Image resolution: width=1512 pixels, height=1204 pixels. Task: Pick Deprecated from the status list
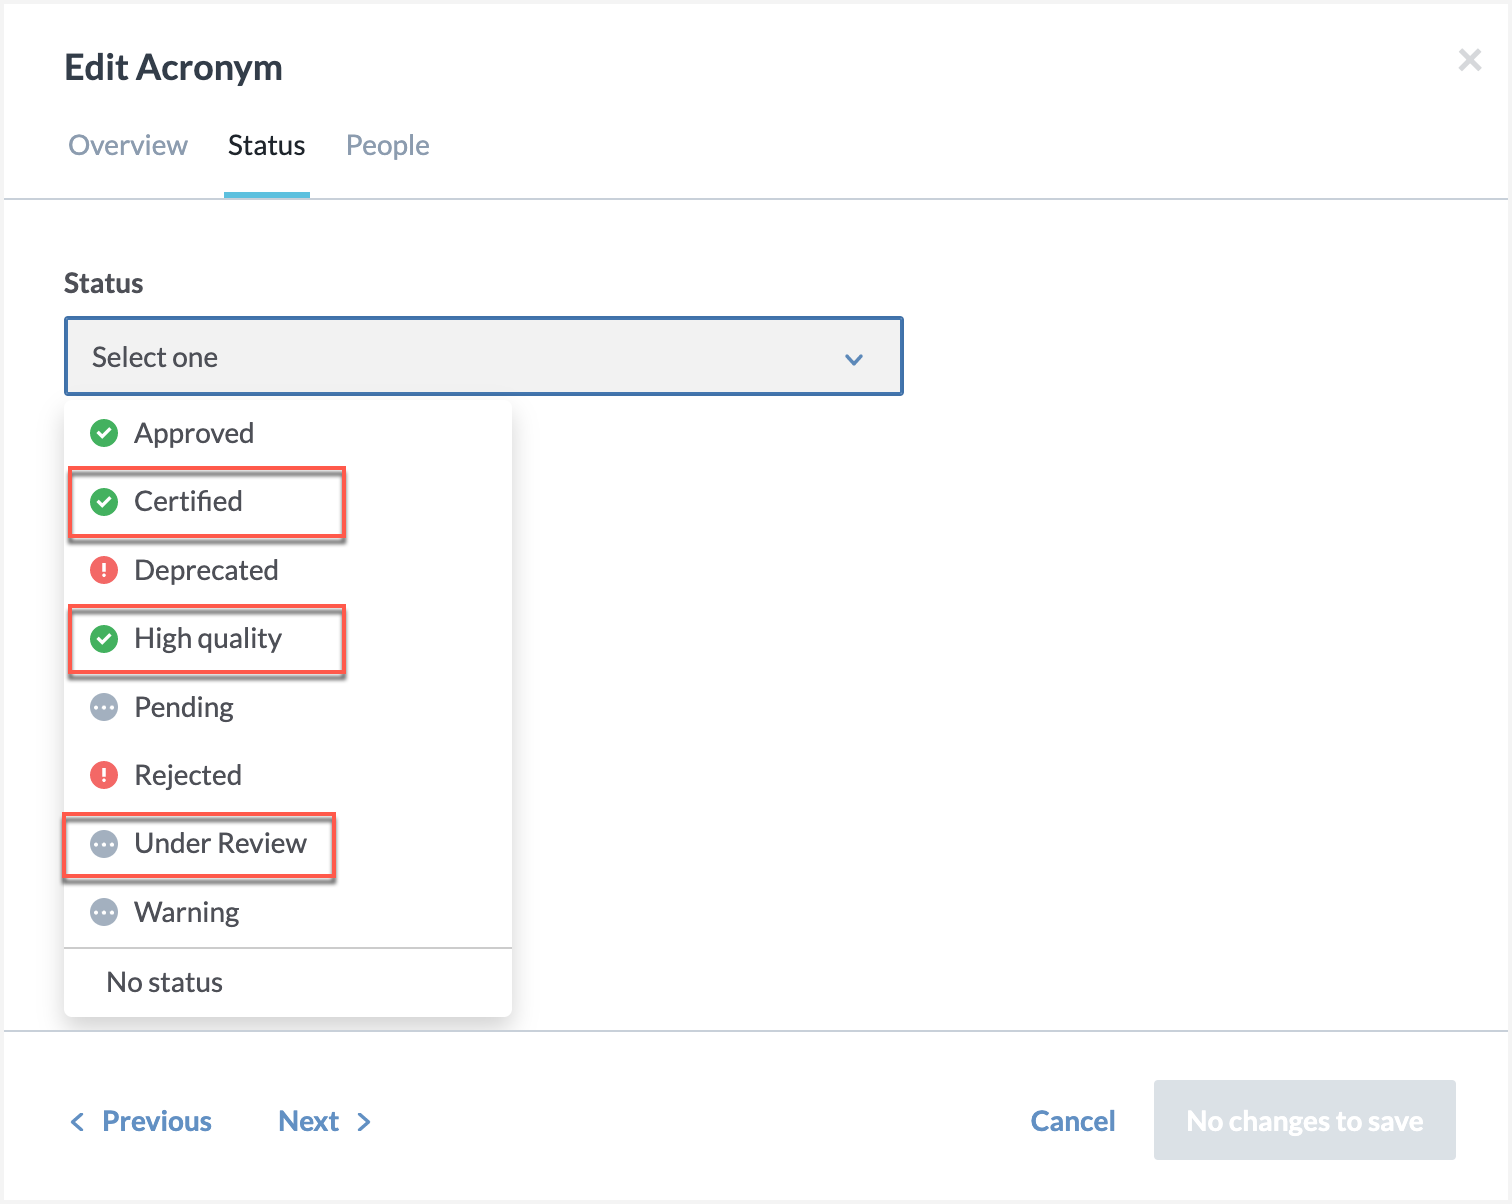point(288,570)
